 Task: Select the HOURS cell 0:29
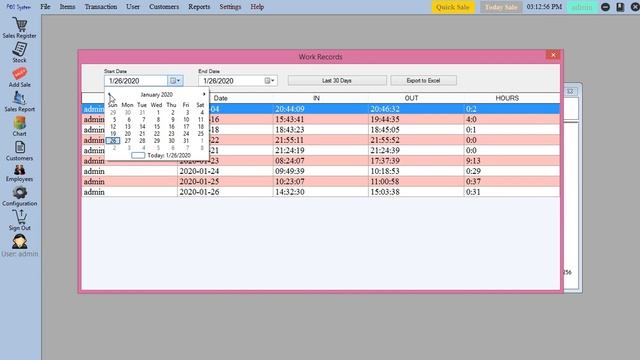pos(512,171)
